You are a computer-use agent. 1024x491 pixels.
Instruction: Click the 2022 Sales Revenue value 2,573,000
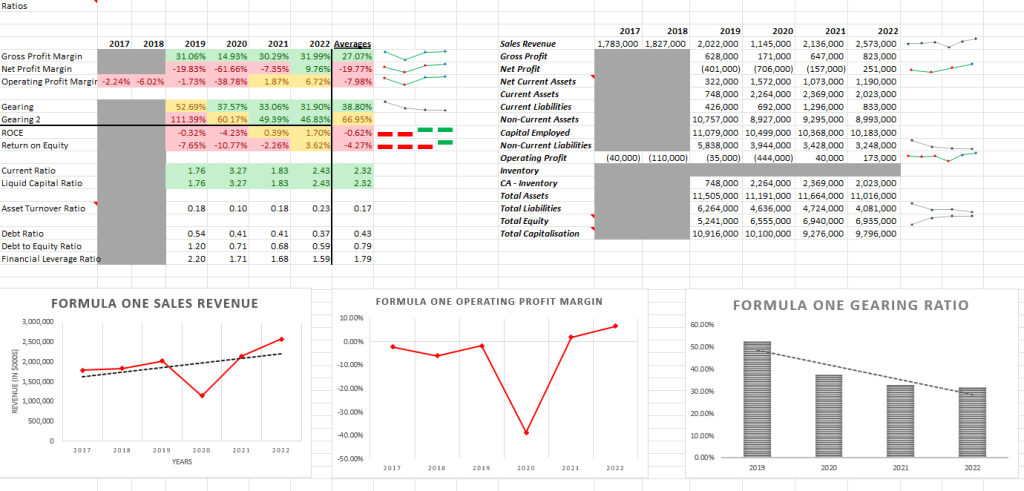pyautogui.click(x=875, y=44)
